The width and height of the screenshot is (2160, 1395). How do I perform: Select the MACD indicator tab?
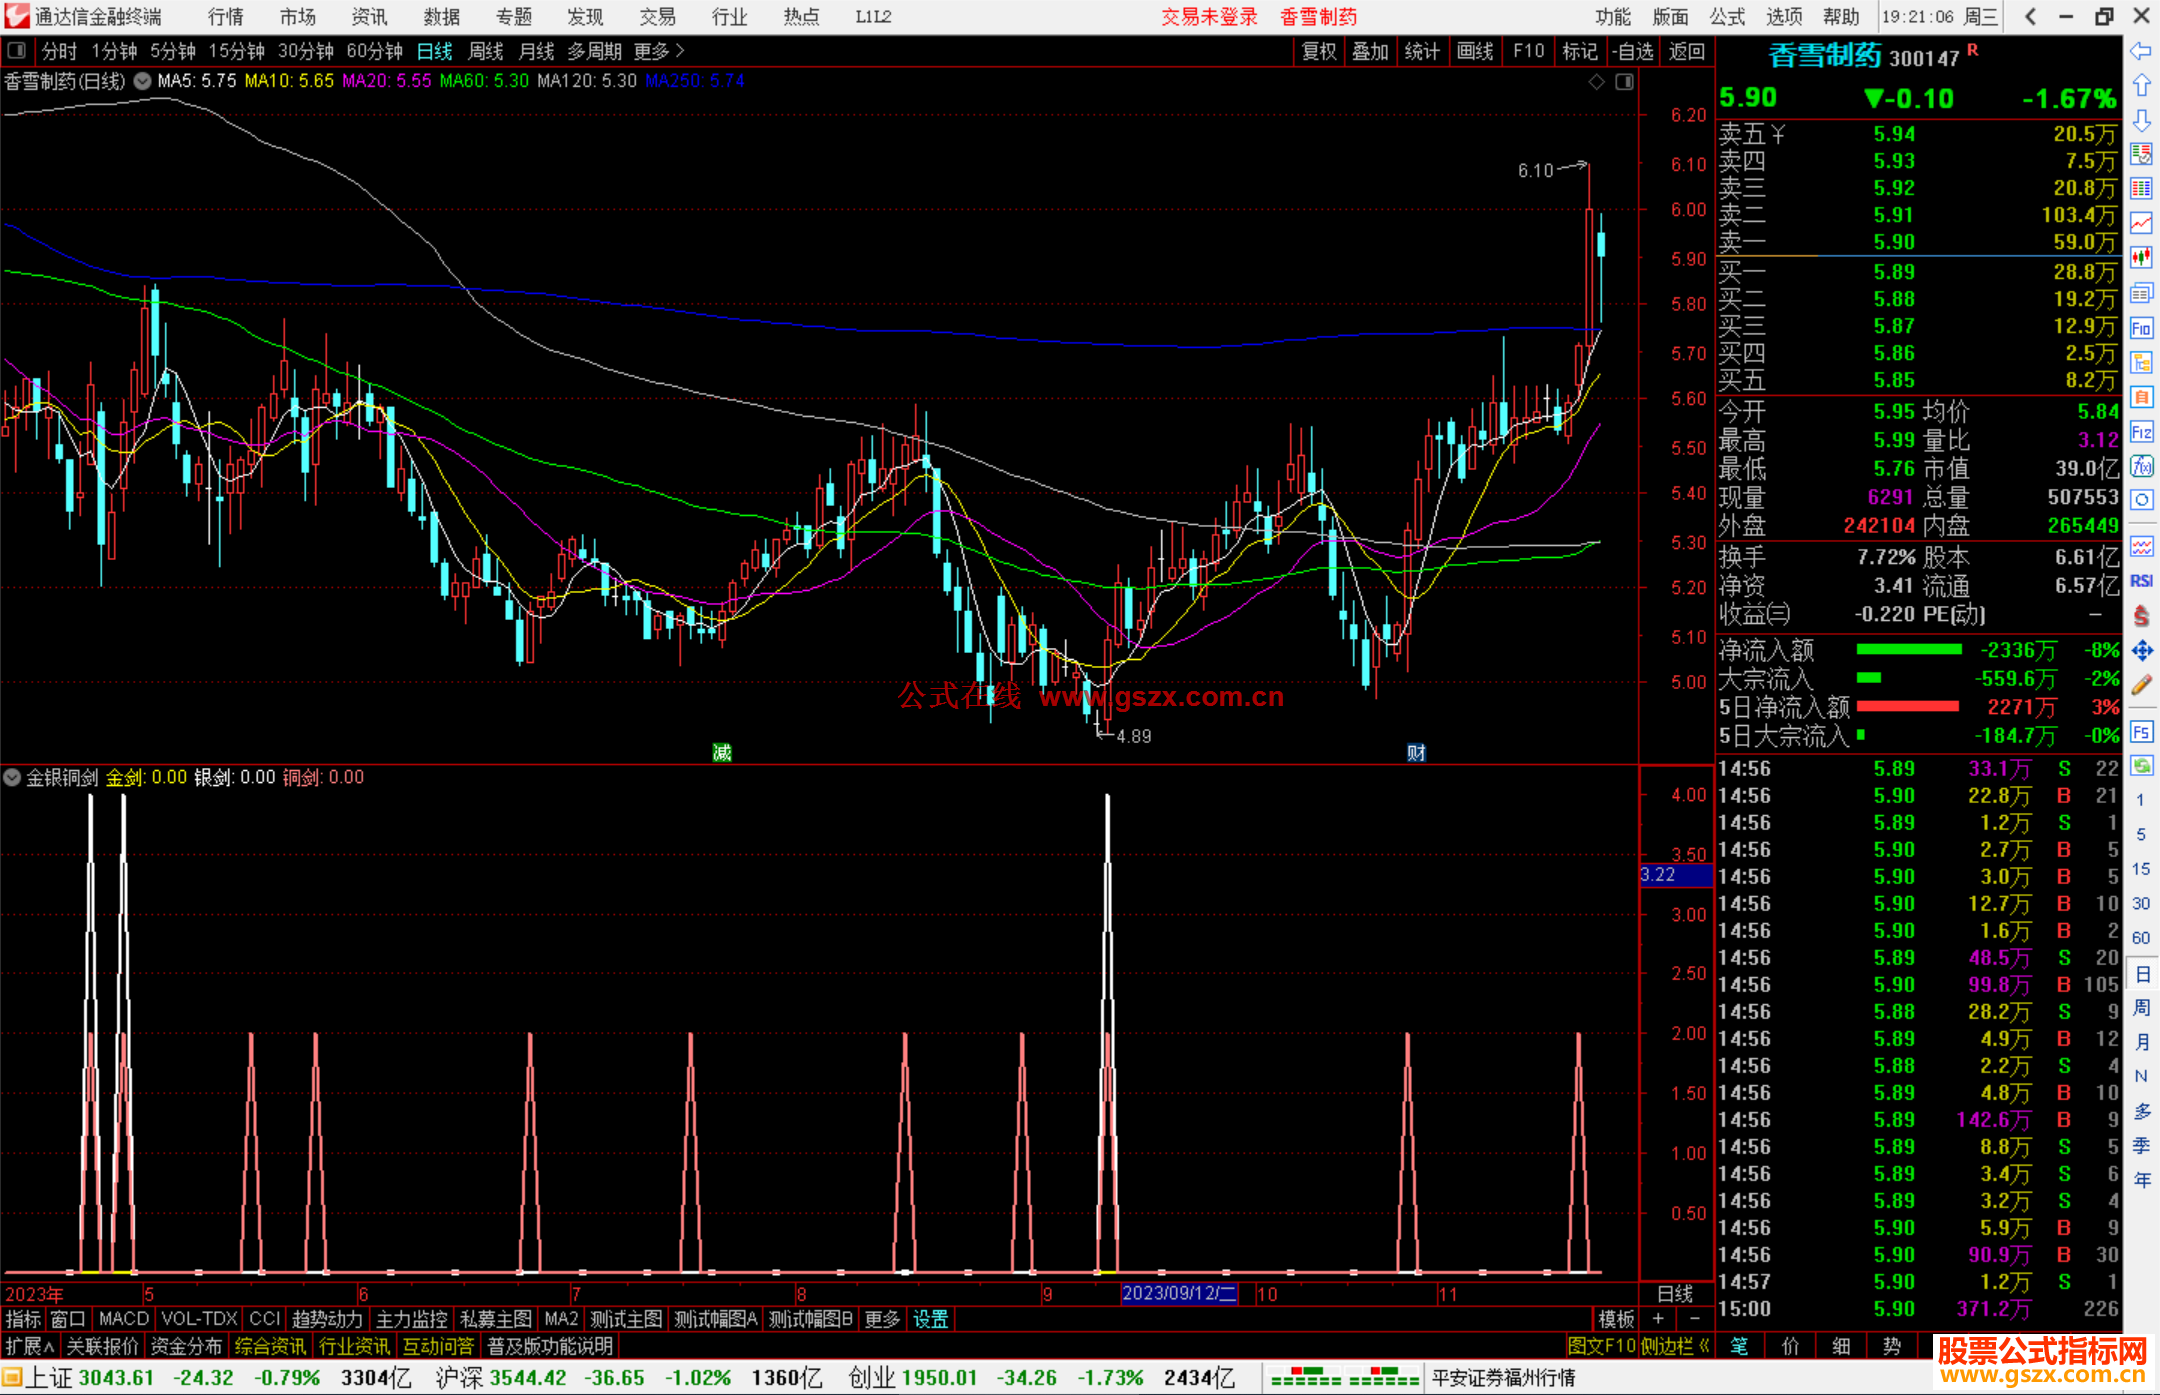(123, 1319)
